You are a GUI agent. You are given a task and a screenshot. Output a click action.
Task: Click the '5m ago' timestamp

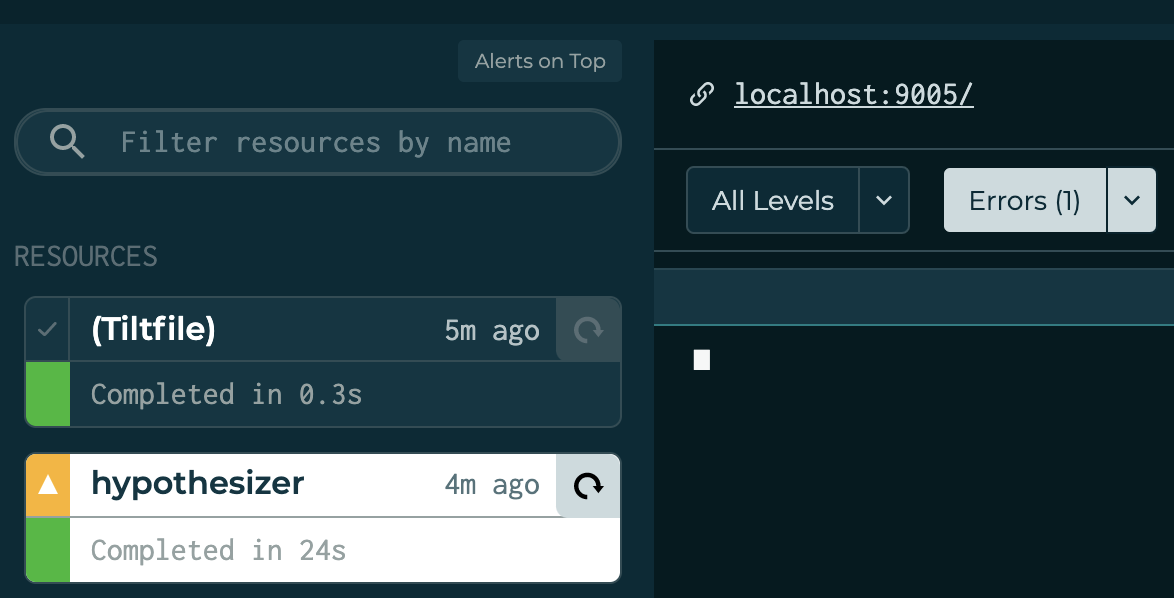(492, 330)
